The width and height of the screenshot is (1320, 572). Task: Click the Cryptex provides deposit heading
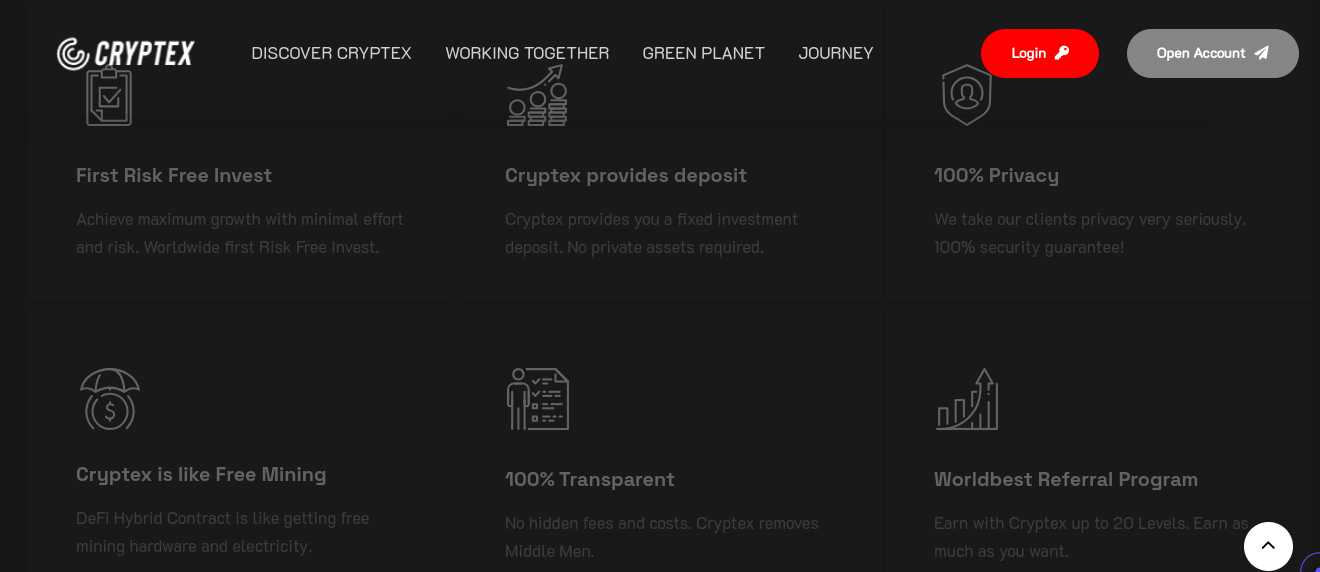(625, 175)
